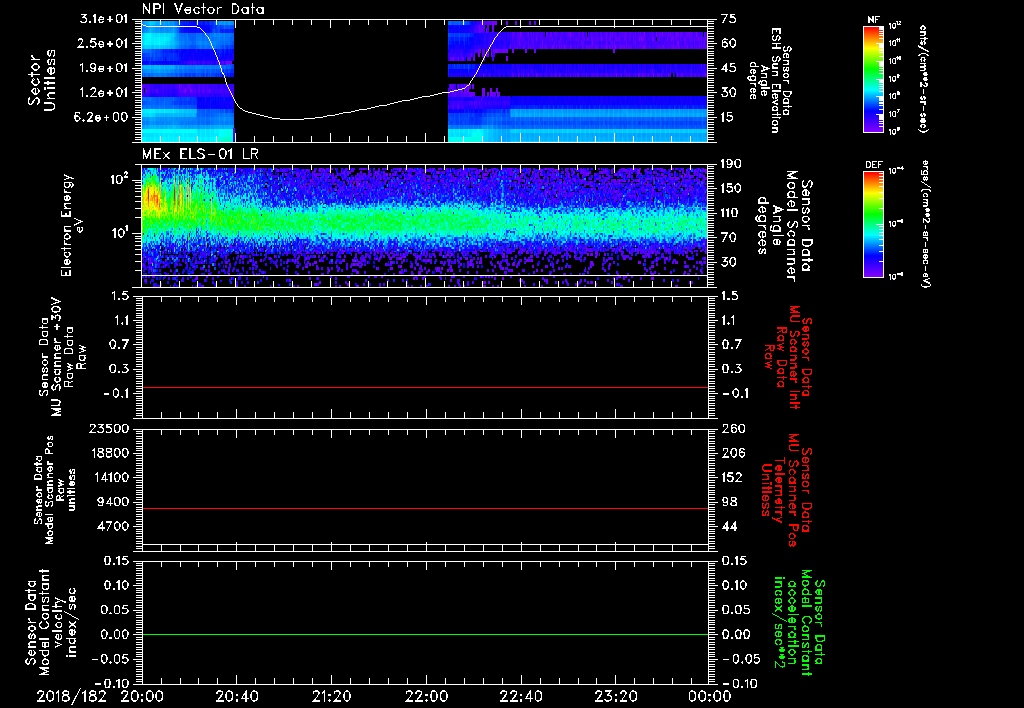
Task: Click the 22:40 time tick label
Action: coord(520,696)
